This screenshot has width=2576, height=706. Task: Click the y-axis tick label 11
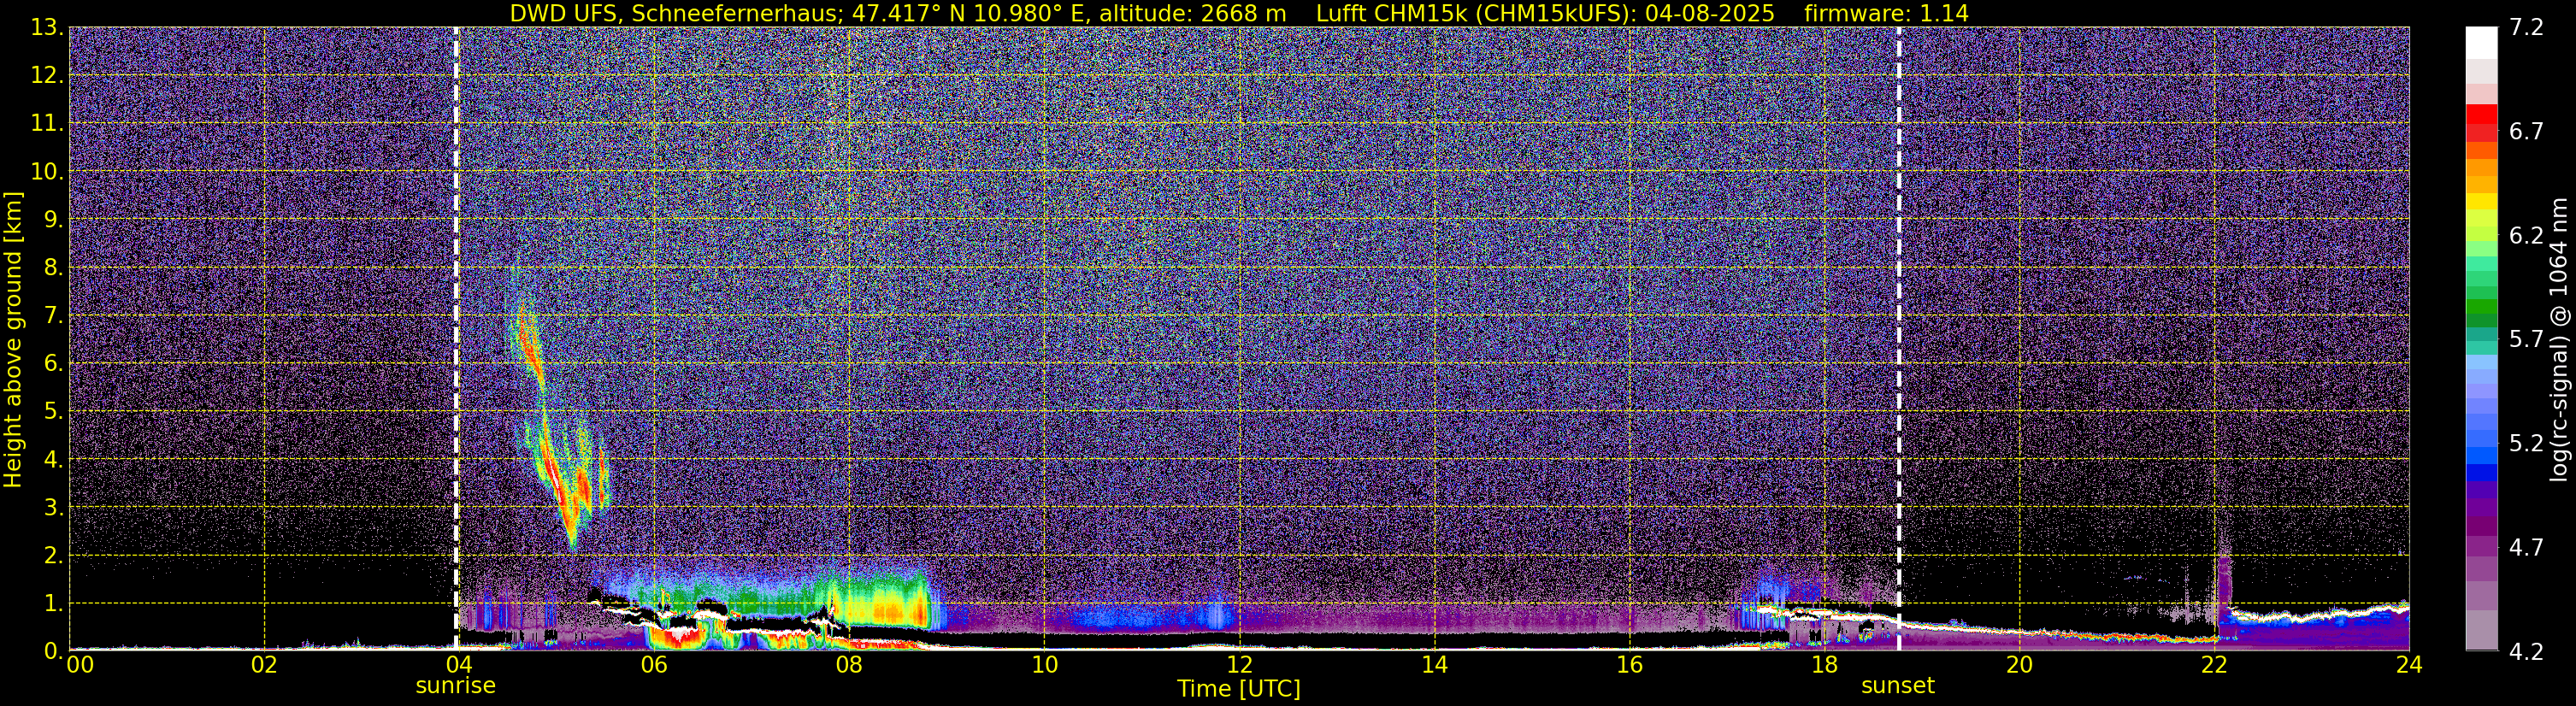[x=45, y=124]
